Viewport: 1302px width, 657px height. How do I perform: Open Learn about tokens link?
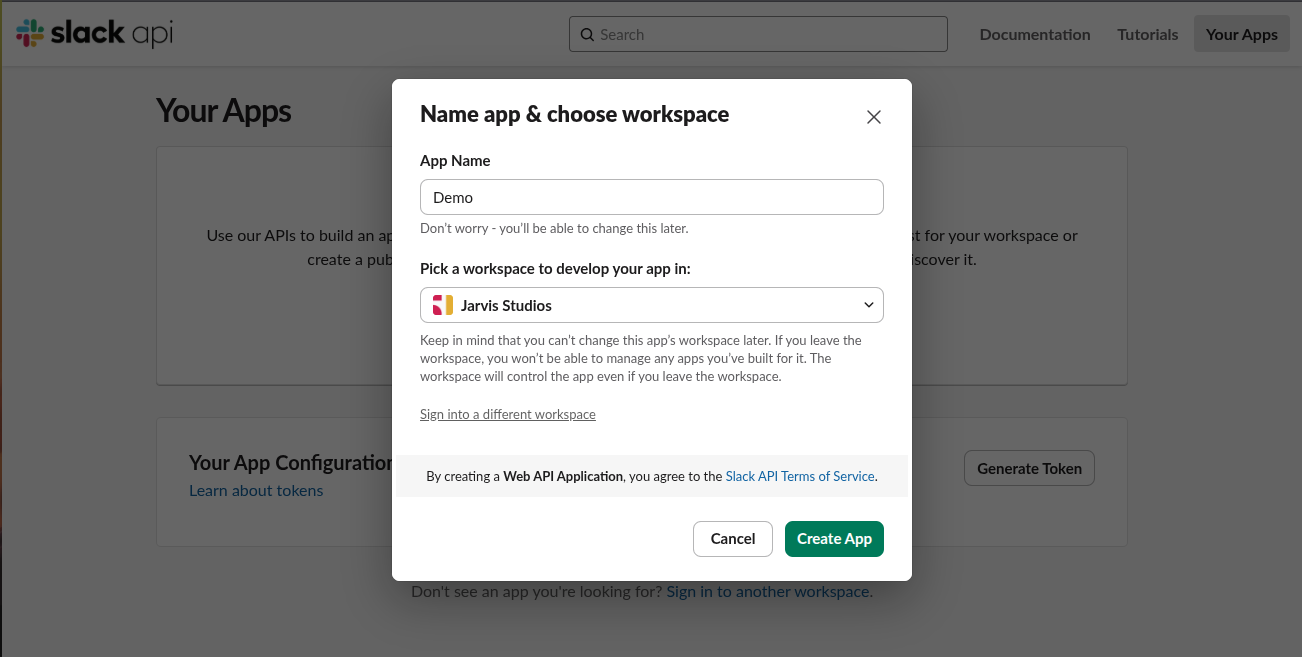tap(256, 490)
